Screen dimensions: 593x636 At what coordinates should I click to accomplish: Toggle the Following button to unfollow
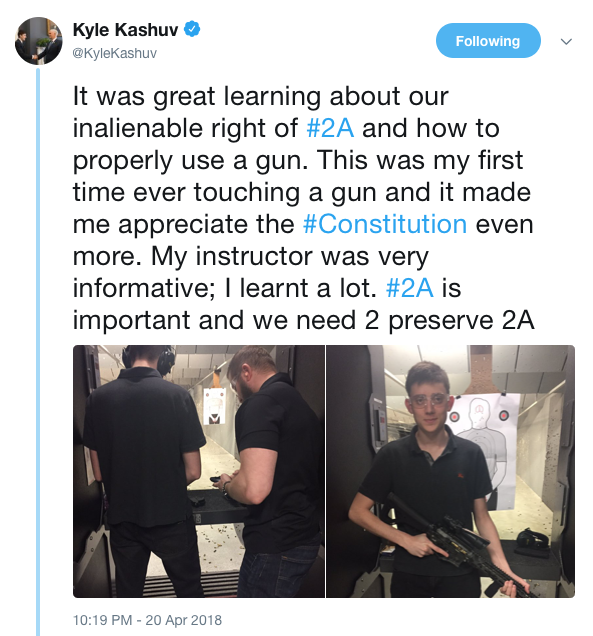[488, 41]
